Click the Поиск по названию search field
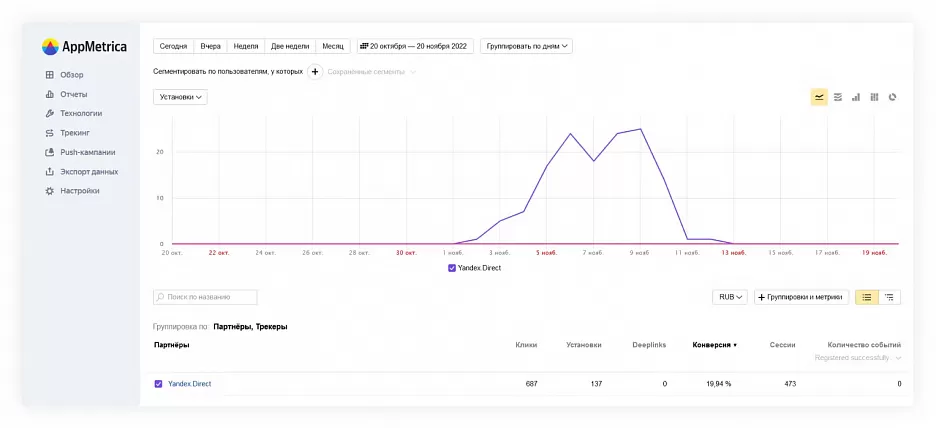Viewport: 936px width, 428px height. [x=205, y=297]
